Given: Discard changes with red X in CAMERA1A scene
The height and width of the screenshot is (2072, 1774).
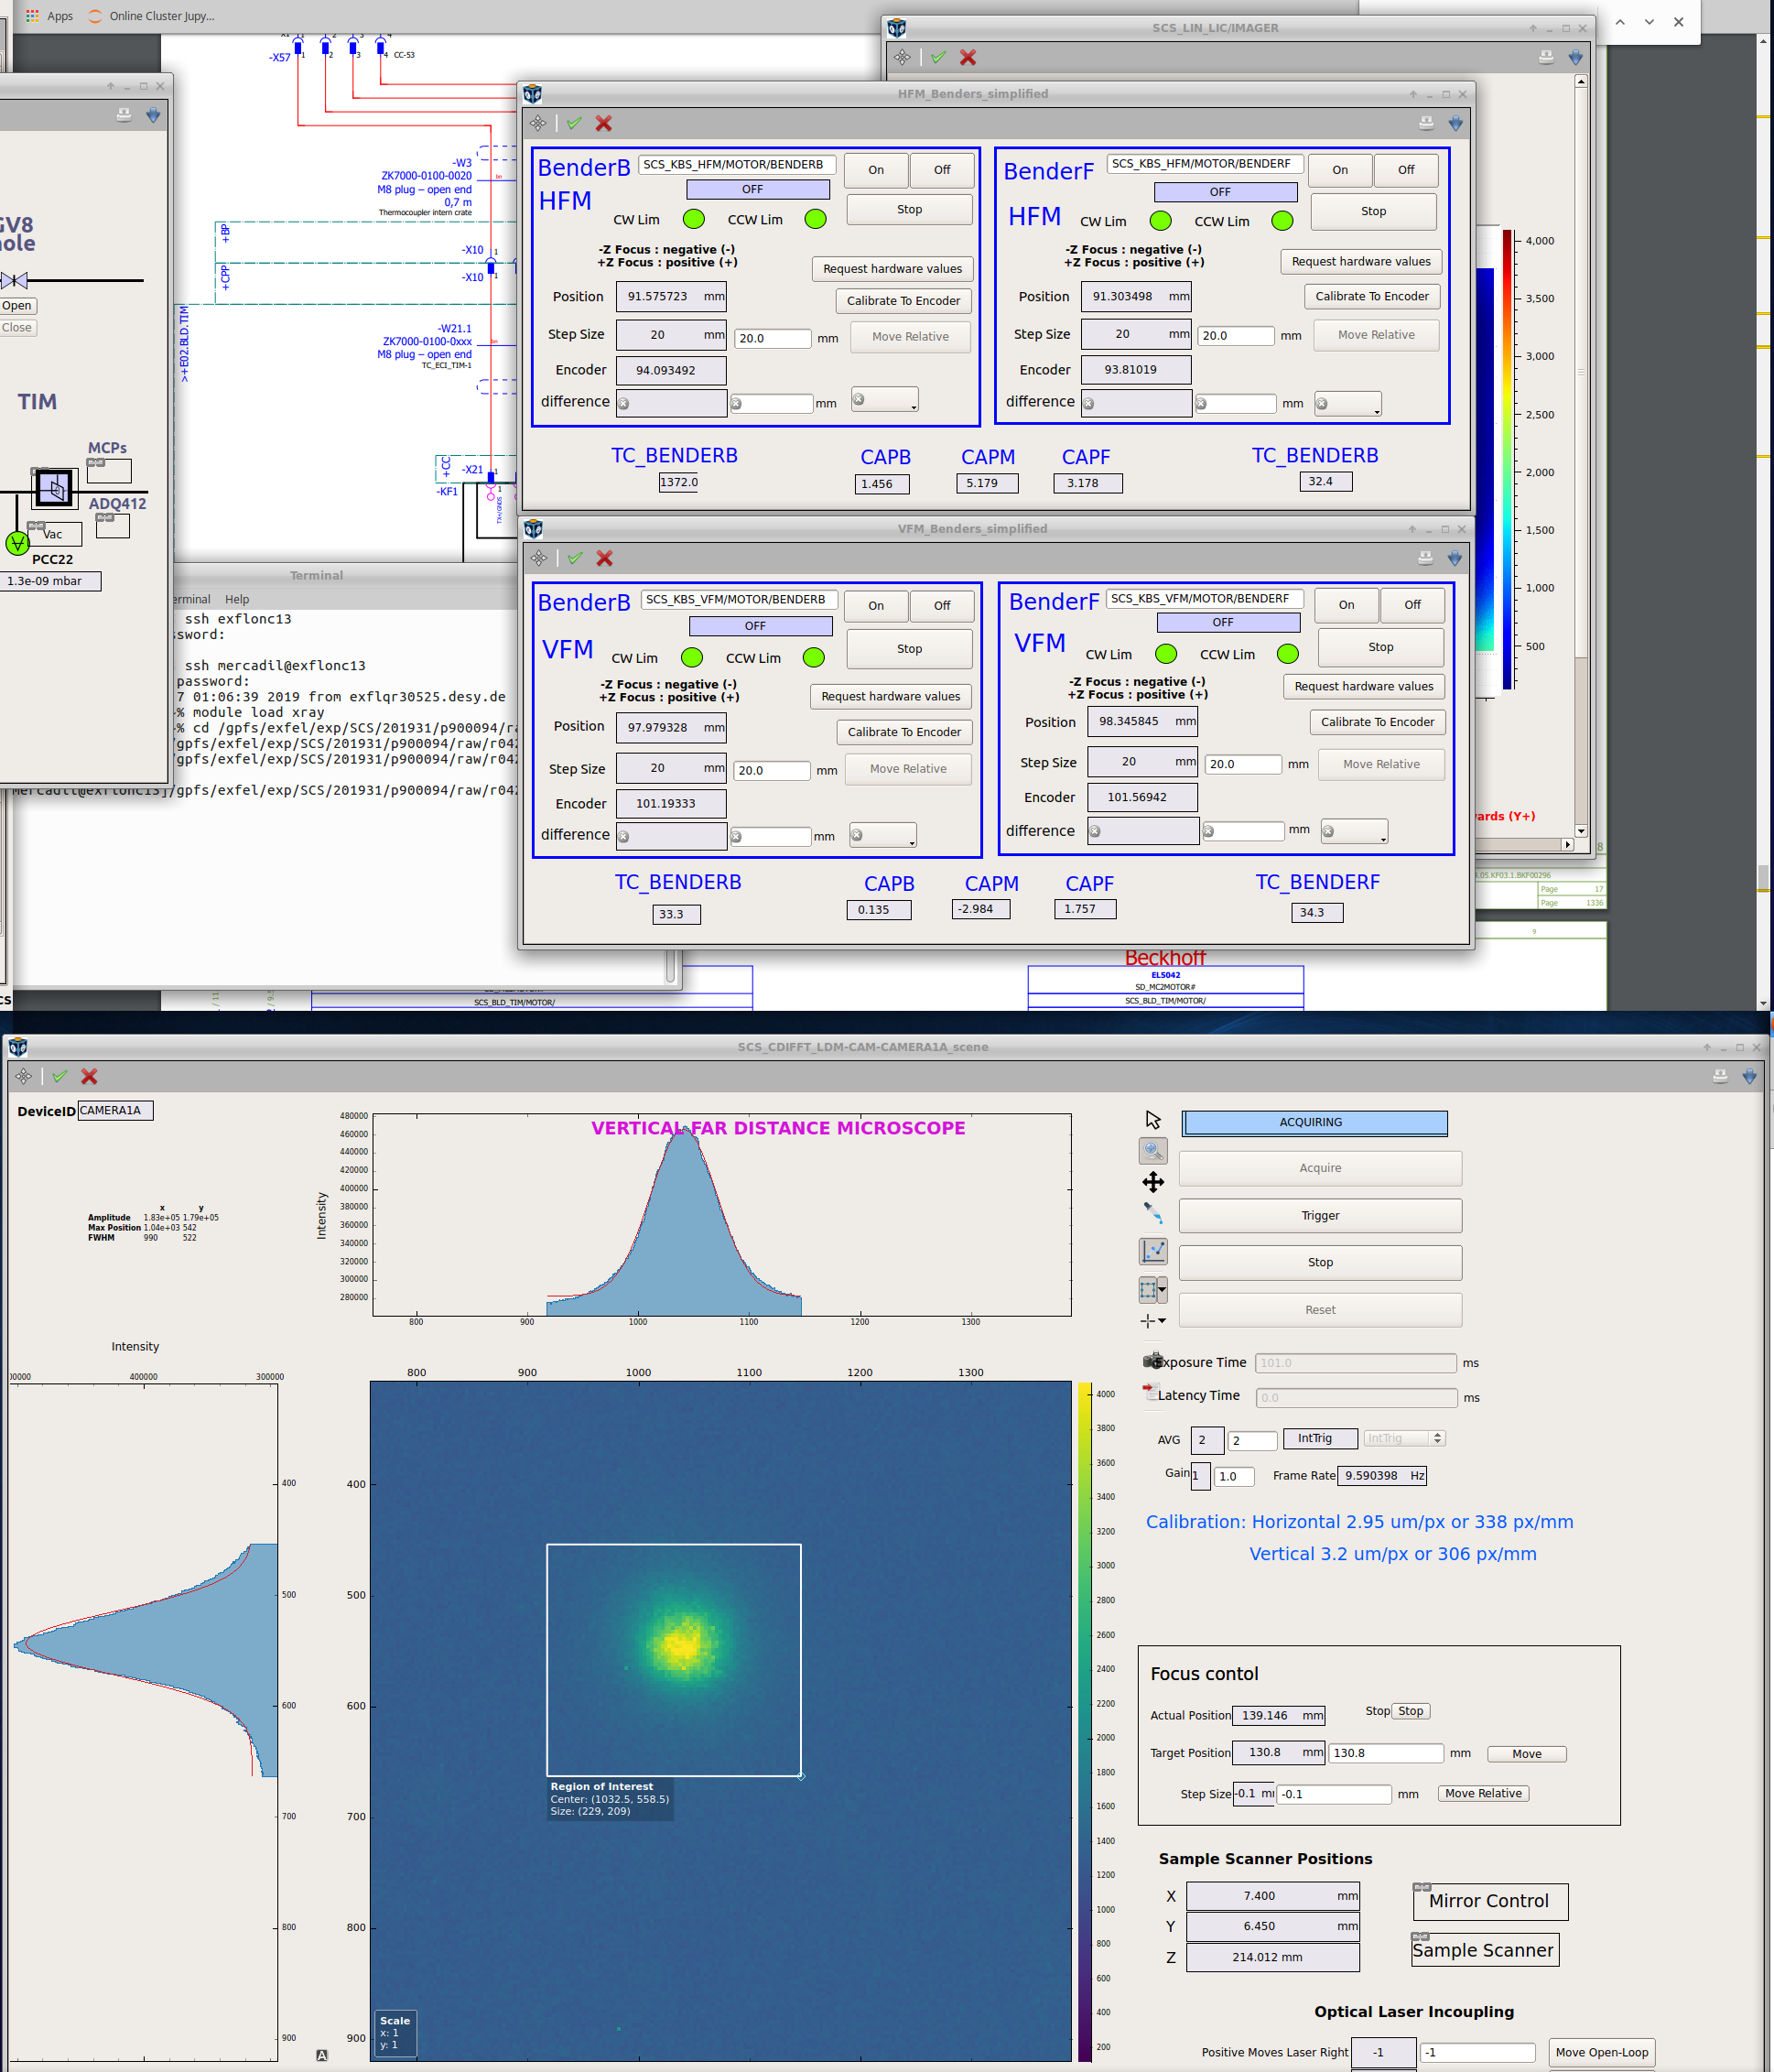Looking at the screenshot, I should (89, 1076).
